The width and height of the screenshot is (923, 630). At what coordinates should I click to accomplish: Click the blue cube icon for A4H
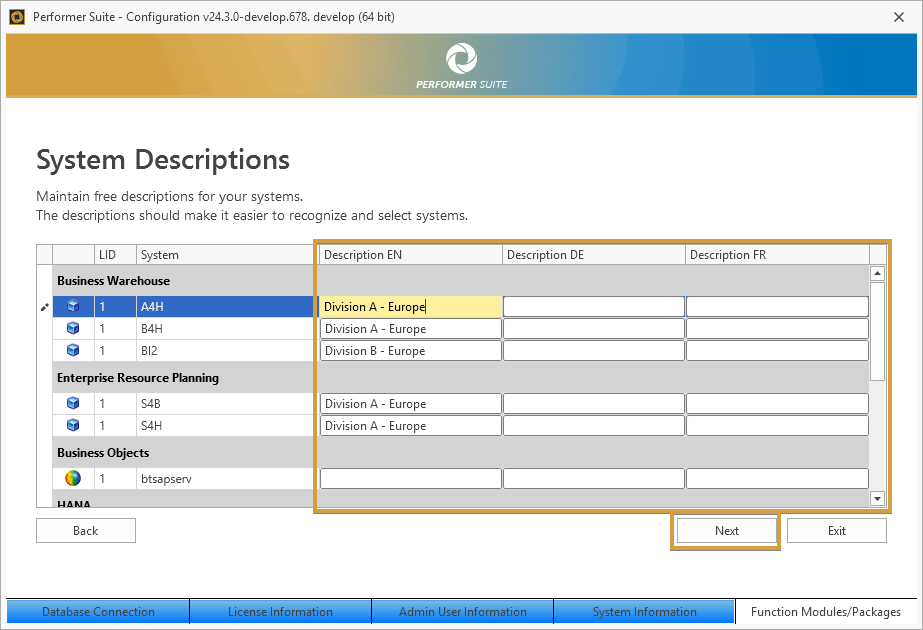click(72, 307)
